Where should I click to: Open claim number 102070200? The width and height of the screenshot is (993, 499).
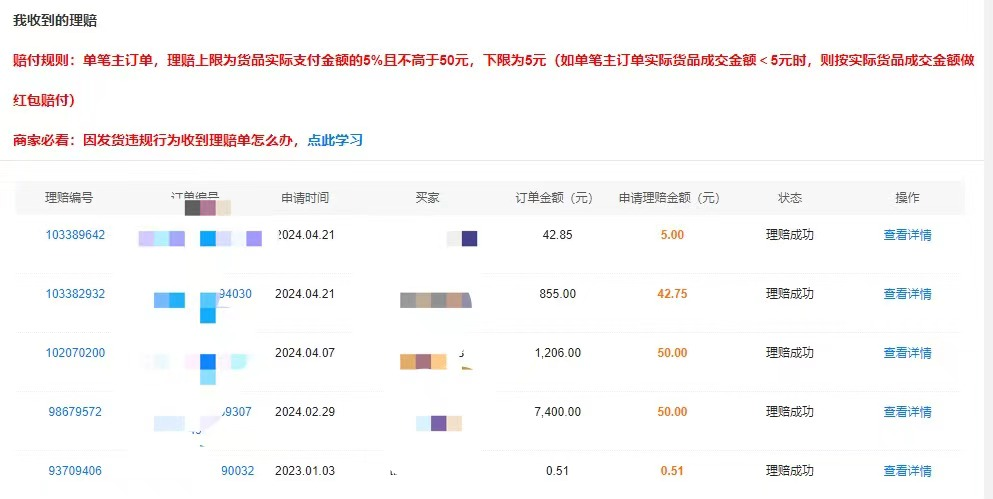[75, 353]
